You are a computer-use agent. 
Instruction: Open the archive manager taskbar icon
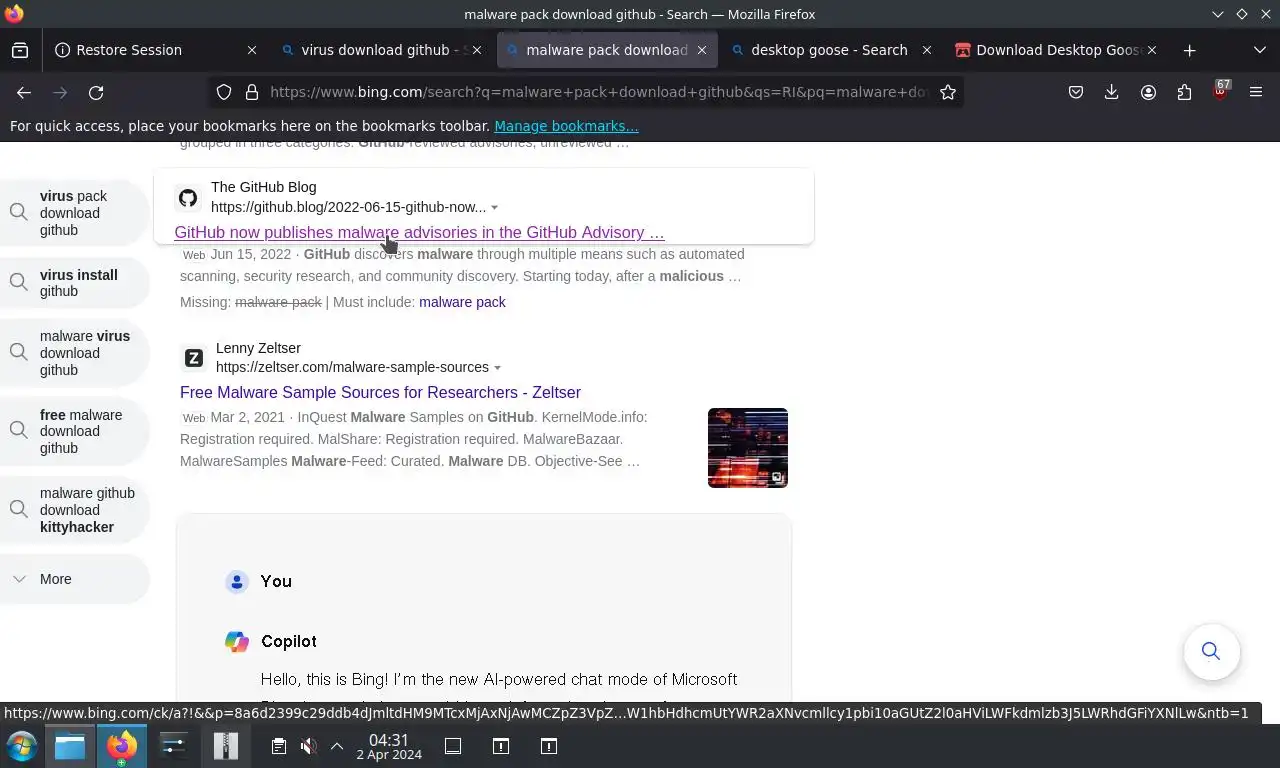tap(226, 746)
